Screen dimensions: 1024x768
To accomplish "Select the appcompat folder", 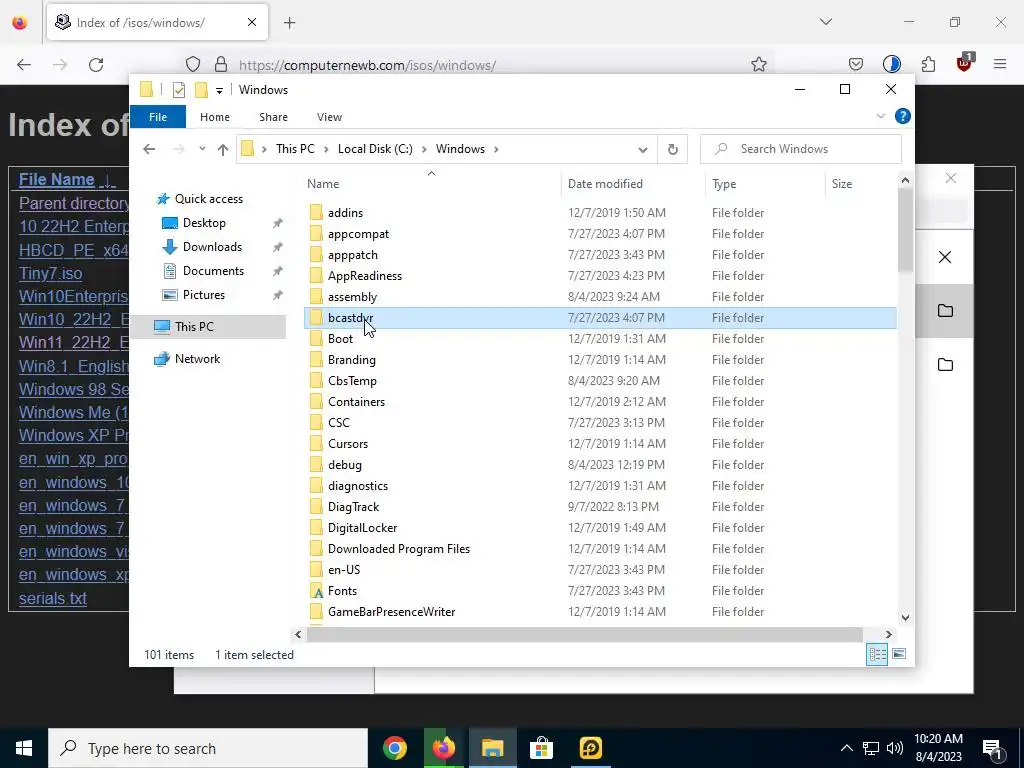I will click(x=359, y=234).
